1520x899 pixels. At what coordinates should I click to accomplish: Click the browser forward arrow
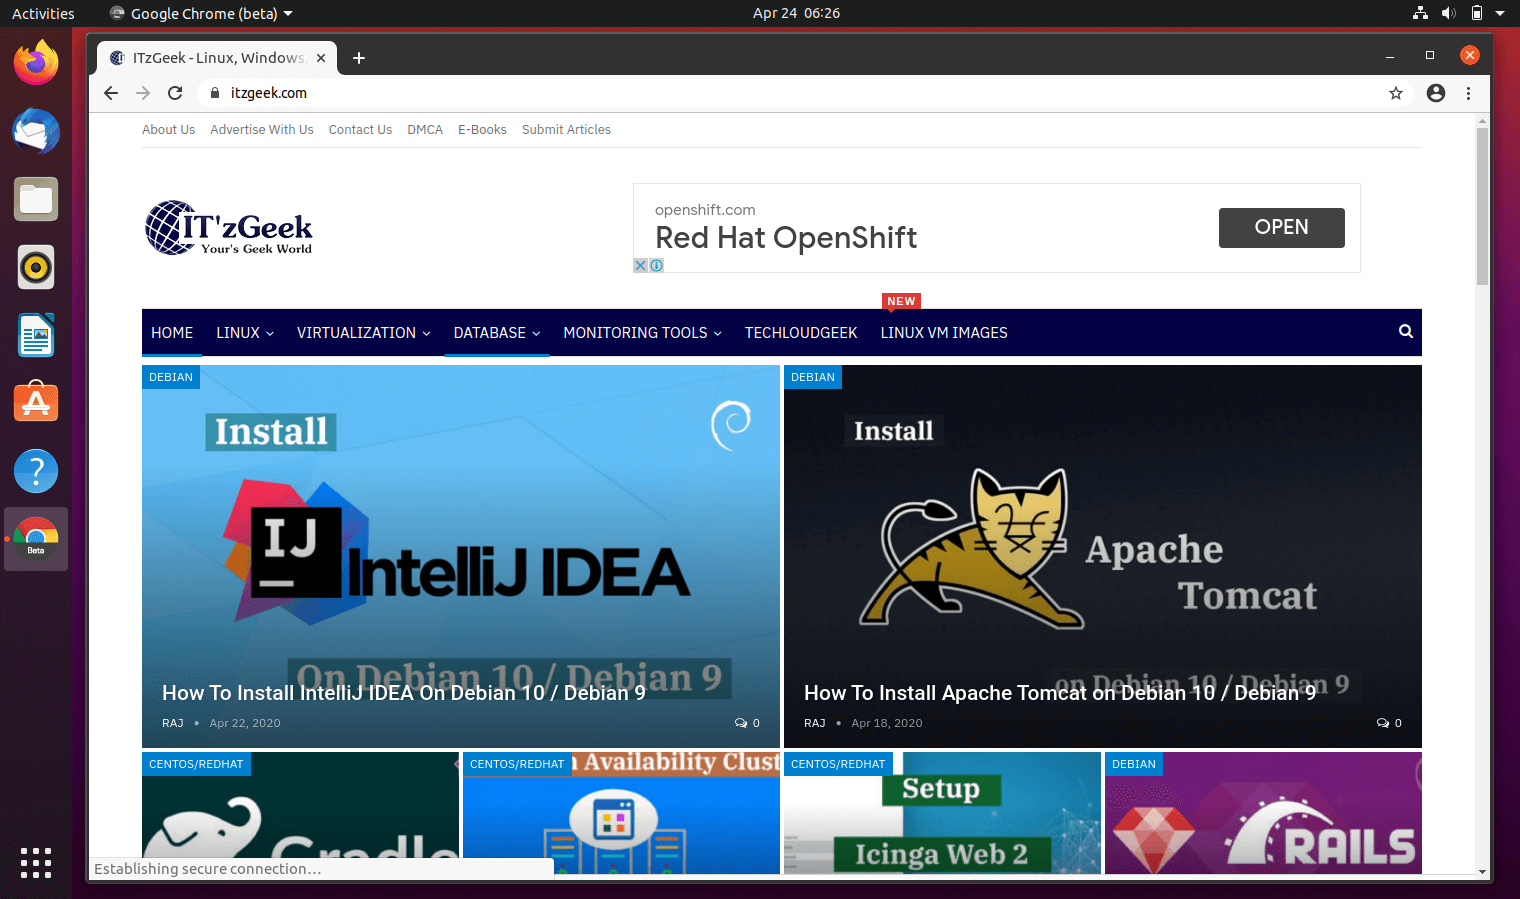[x=143, y=93]
